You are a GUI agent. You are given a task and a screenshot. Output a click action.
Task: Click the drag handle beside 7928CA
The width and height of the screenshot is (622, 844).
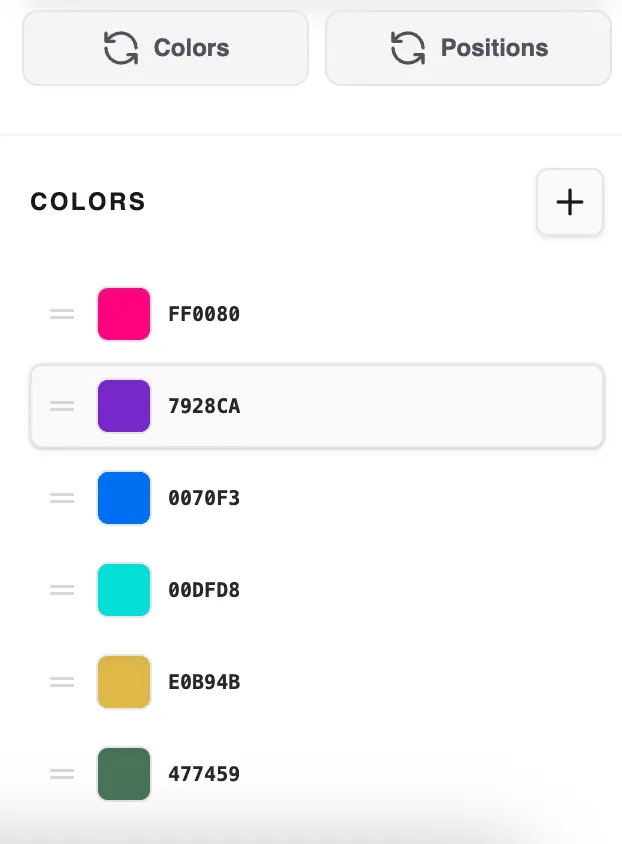[62, 406]
